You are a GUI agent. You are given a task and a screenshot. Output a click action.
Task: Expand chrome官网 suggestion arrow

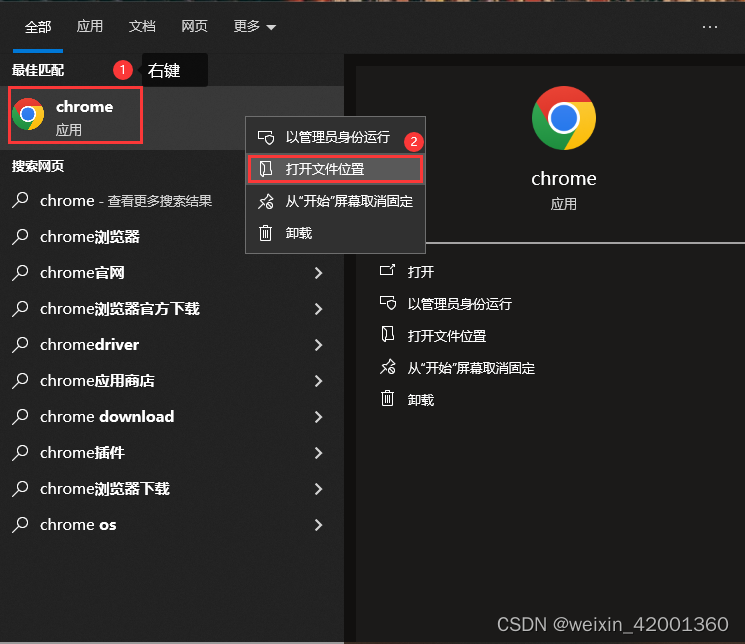[318, 273]
